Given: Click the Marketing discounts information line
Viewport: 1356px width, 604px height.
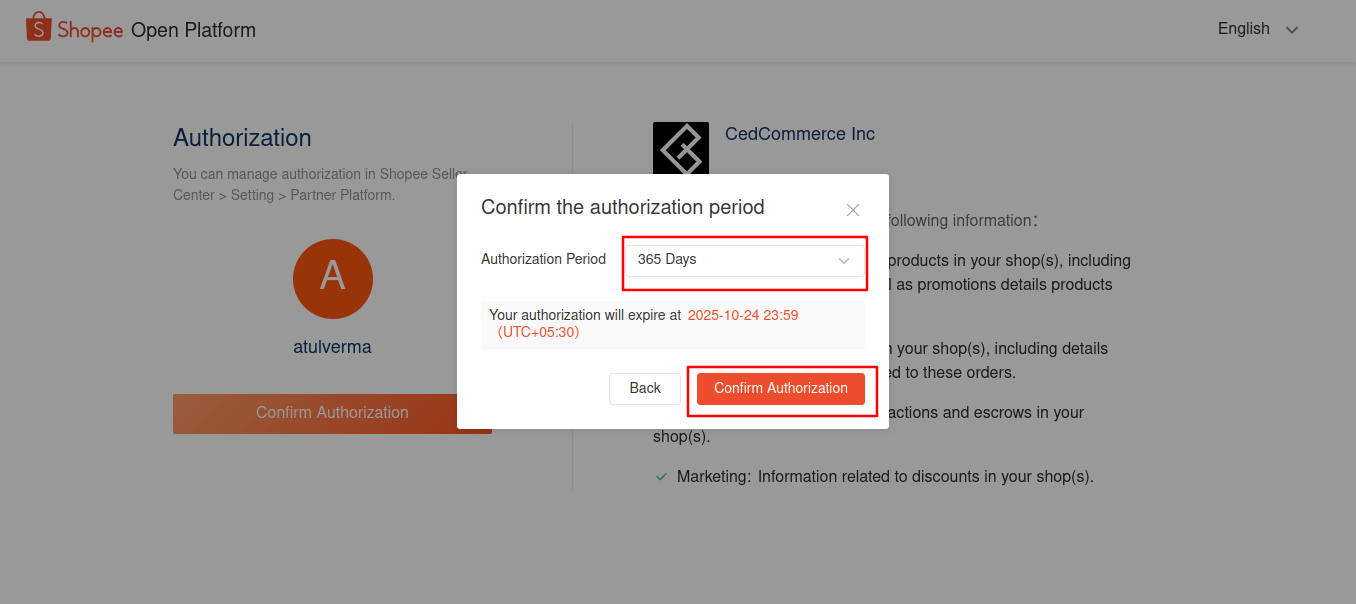Looking at the screenshot, I should [885, 477].
